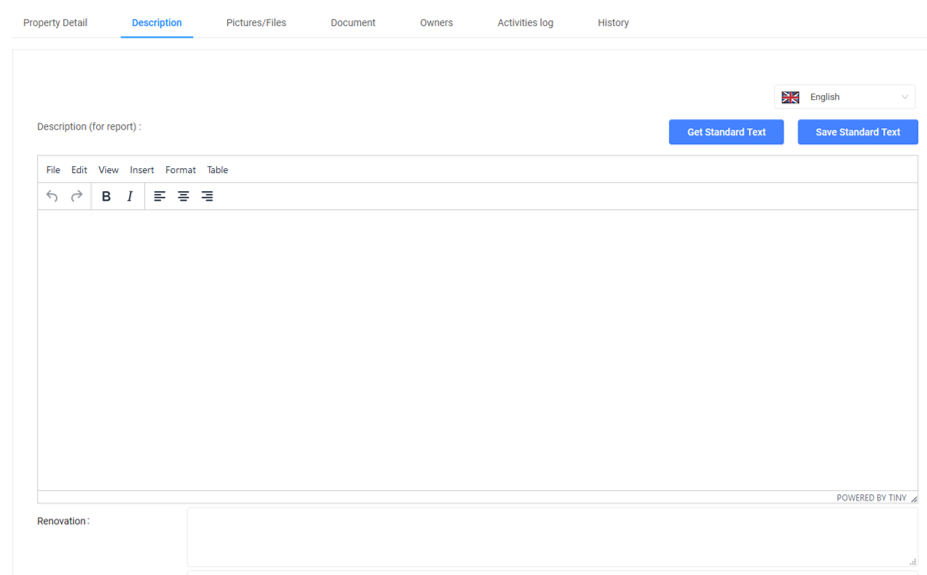This screenshot has height=575, width=927.
Task: Go to the Owners tab
Action: 436,23
